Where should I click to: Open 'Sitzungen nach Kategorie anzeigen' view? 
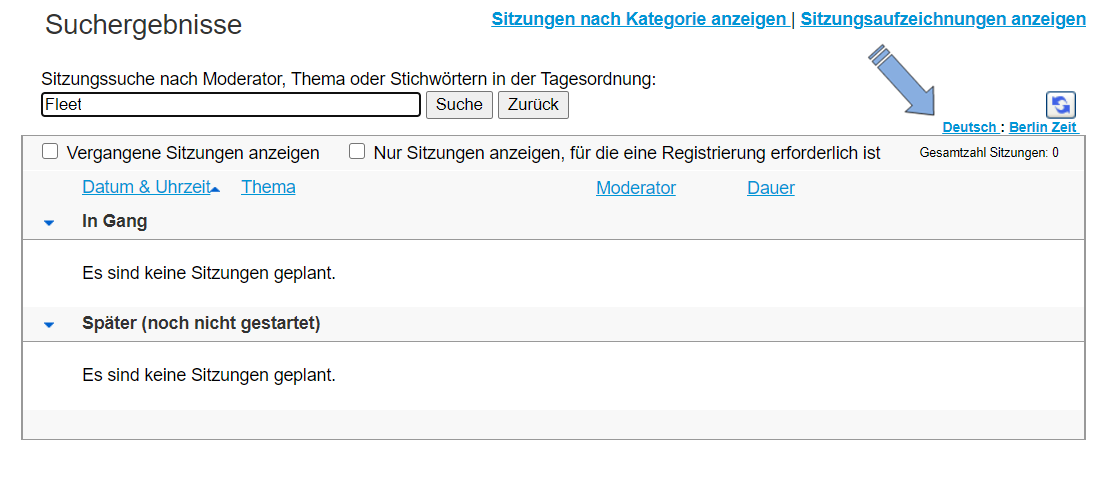coord(639,19)
